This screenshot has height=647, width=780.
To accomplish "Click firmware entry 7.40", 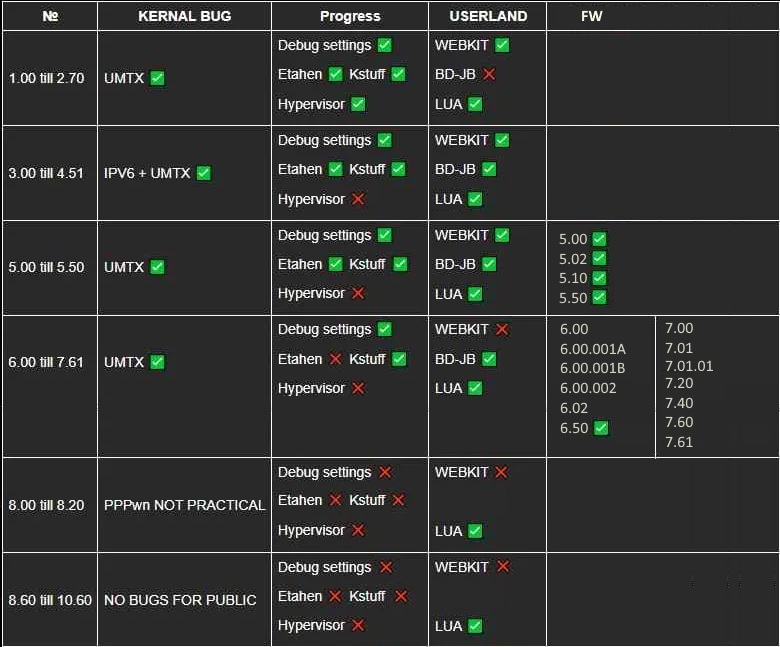I will pos(679,403).
